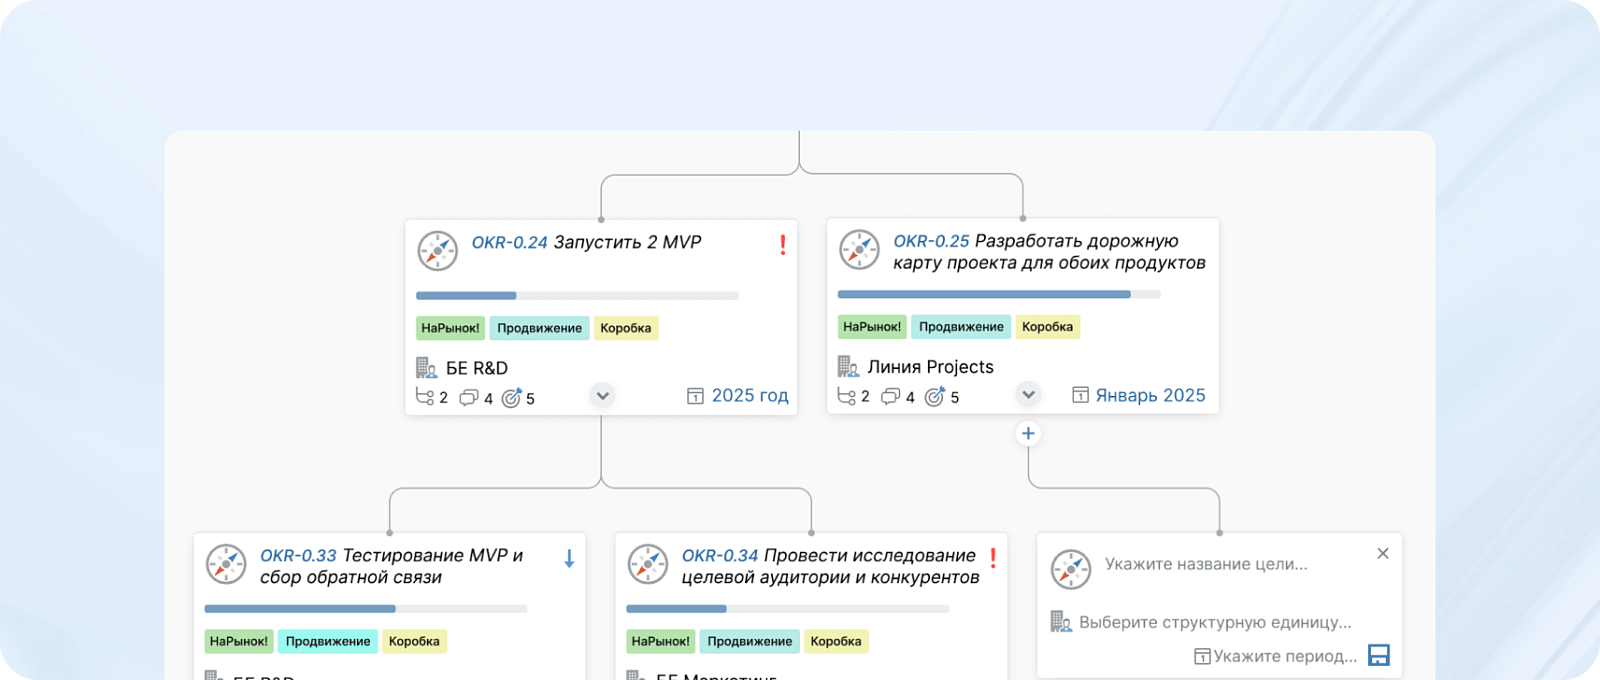The height and width of the screenshot is (680, 1600).
Task: Click title Тестирование MVP и сбор обратной связи
Action: pyautogui.click(x=392, y=566)
